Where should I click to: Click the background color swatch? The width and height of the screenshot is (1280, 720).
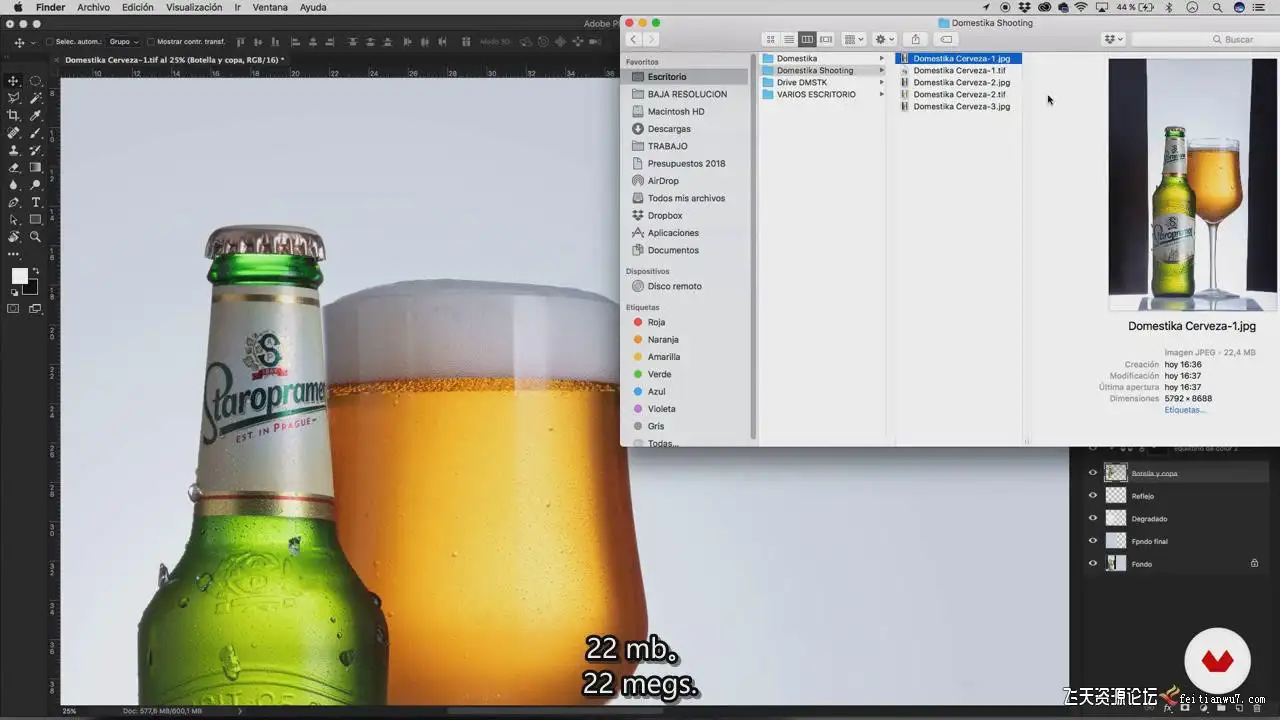32,288
